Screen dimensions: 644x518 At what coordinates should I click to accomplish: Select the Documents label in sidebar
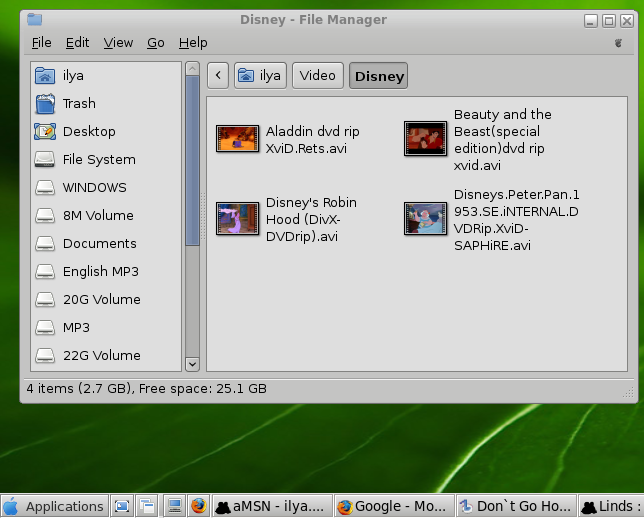click(99, 243)
